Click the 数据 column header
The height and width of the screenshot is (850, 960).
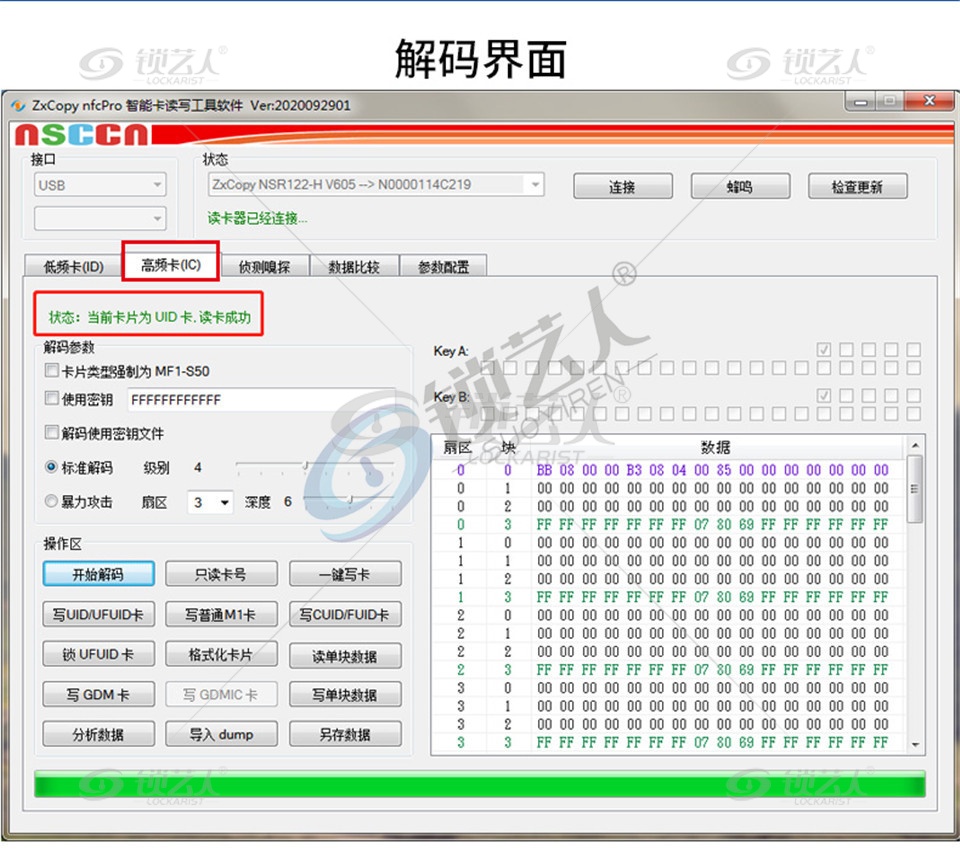[716, 448]
